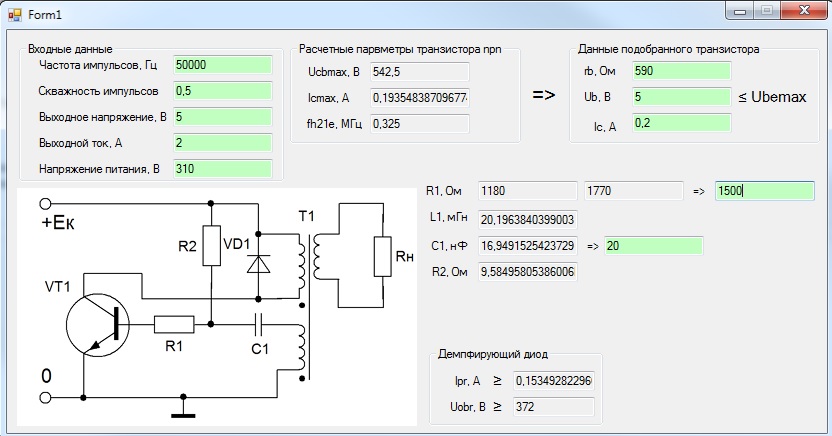This screenshot has height=436, width=832.
Task: Click the R2 result field showing 9,58
Action: pyautogui.click(x=527, y=272)
